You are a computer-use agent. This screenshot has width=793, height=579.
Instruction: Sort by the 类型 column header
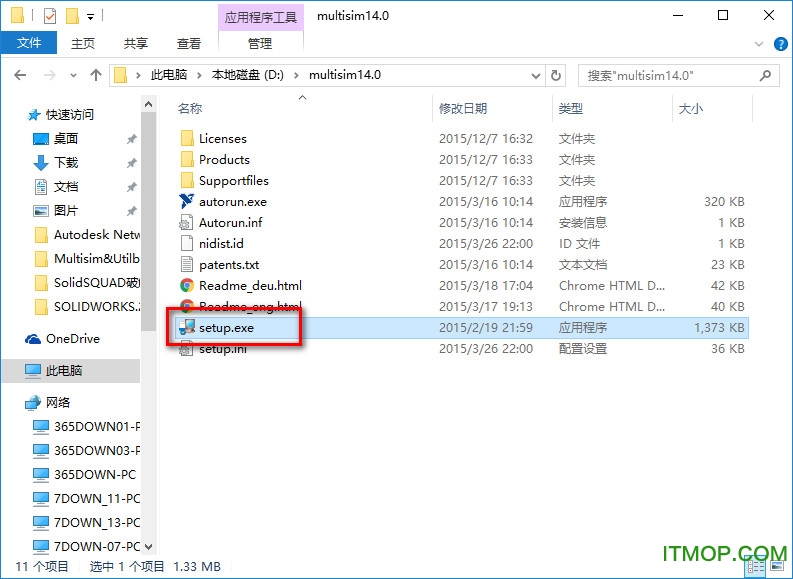[x=570, y=109]
